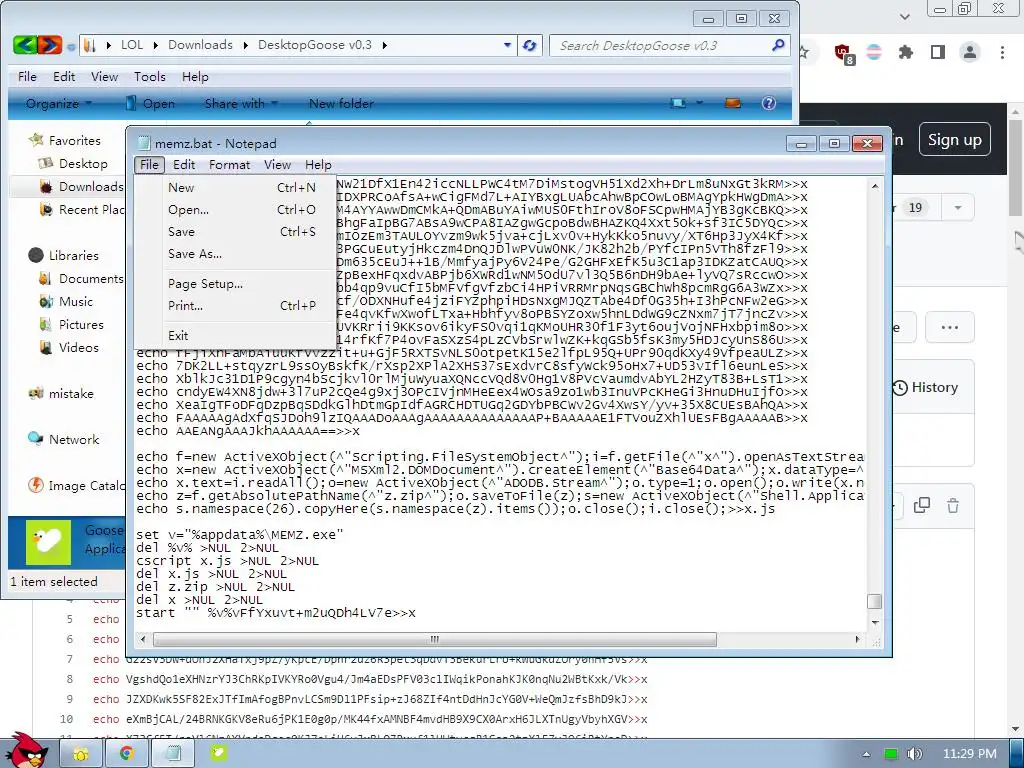Viewport: 1024px width, 768px height.
Task: Open the dropdown arrow beside the 19 counter
Action: (958, 208)
